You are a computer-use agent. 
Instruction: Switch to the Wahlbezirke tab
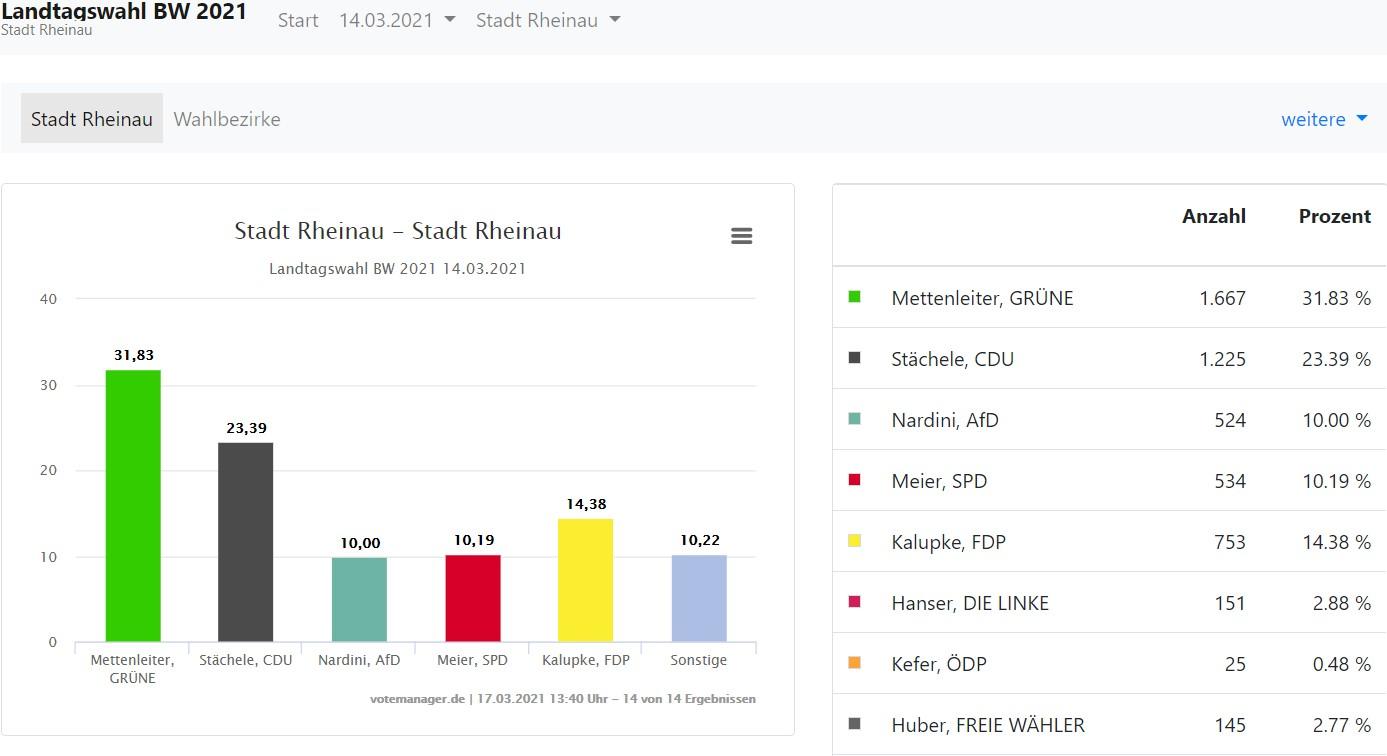tap(227, 118)
